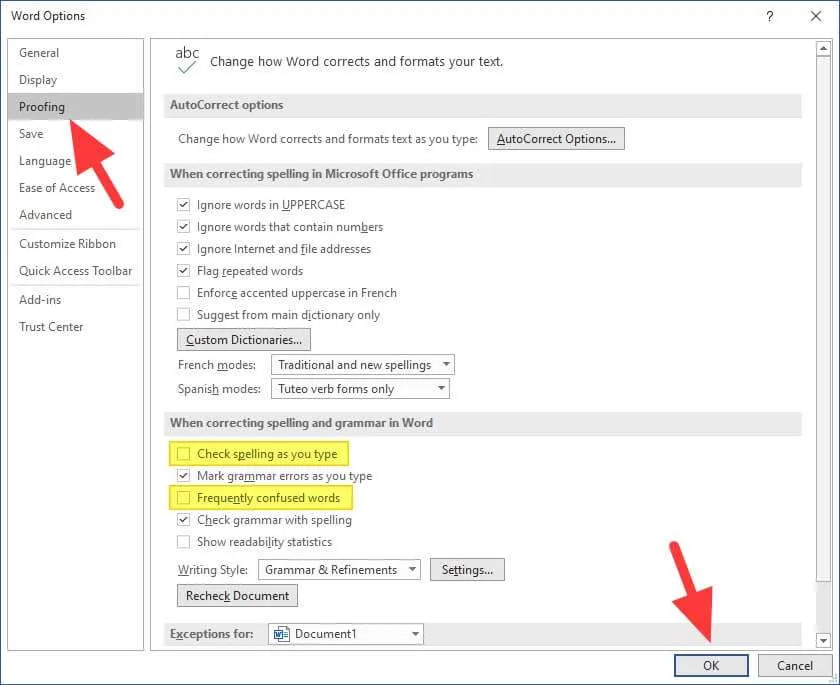Open the French modes dropdown
Screen dimensions: 840x685
363,365
